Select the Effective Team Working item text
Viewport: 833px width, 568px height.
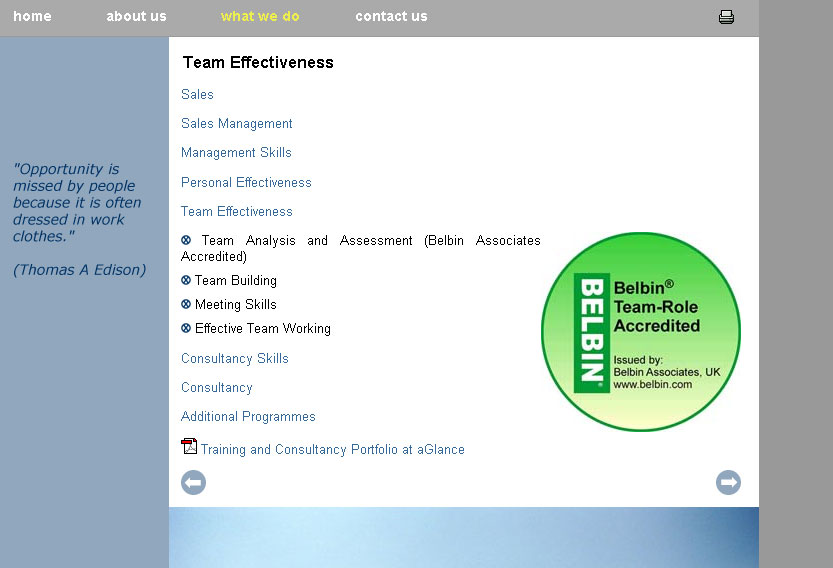click(x=263, y=328)
